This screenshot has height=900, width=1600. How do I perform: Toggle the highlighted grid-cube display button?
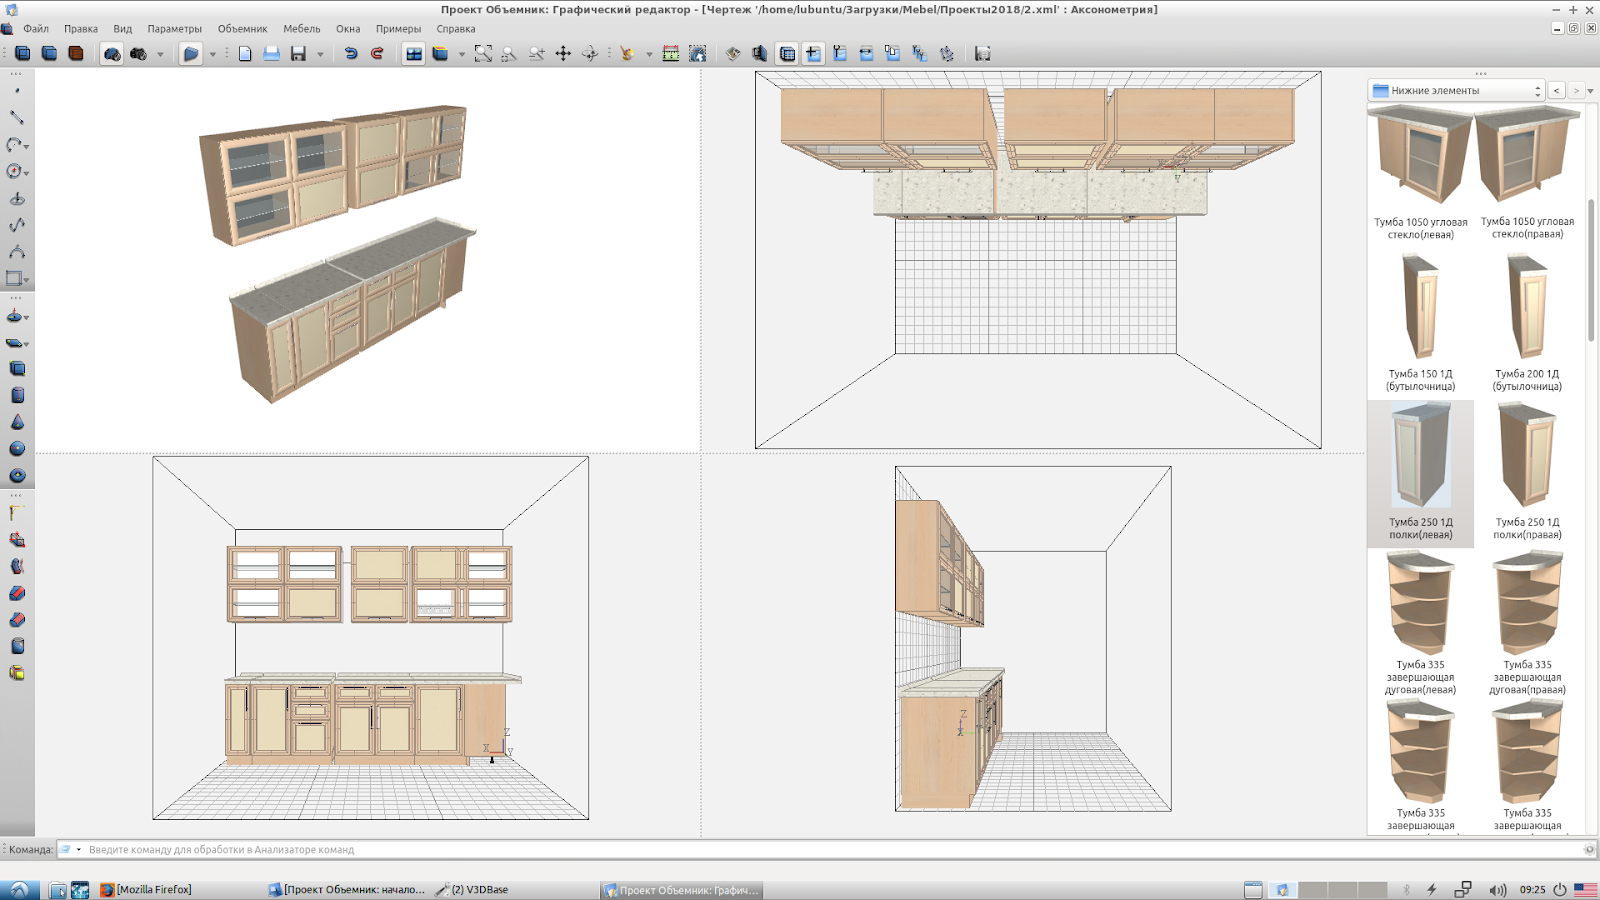[x=787, y=54]
